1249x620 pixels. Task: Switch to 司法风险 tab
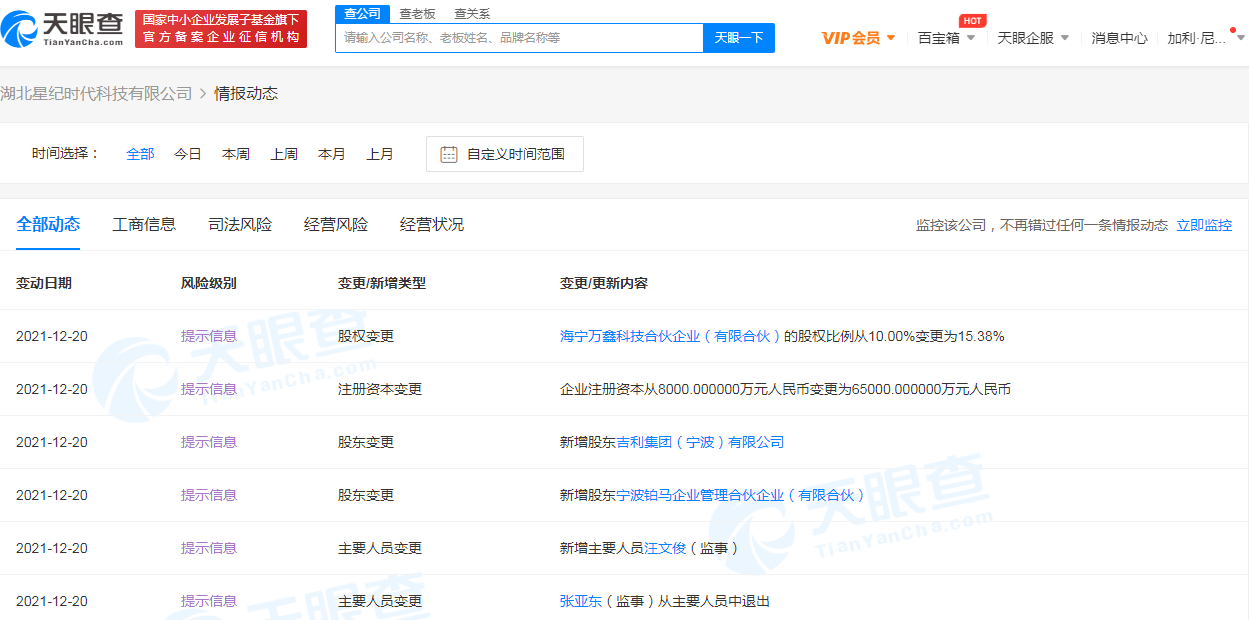click(x=240, y=224)
